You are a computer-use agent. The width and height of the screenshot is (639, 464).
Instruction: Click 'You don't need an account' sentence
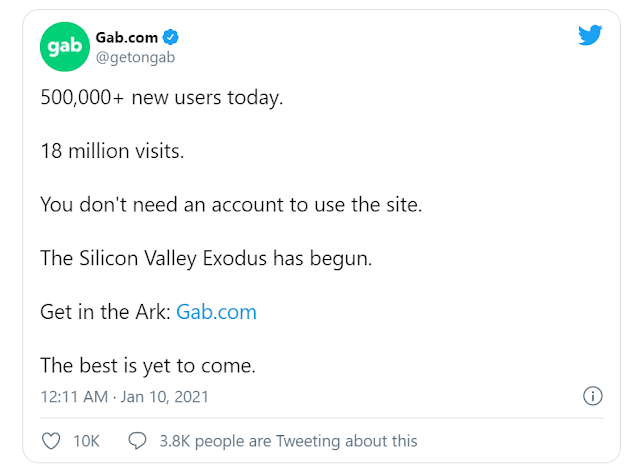(231, 205)
